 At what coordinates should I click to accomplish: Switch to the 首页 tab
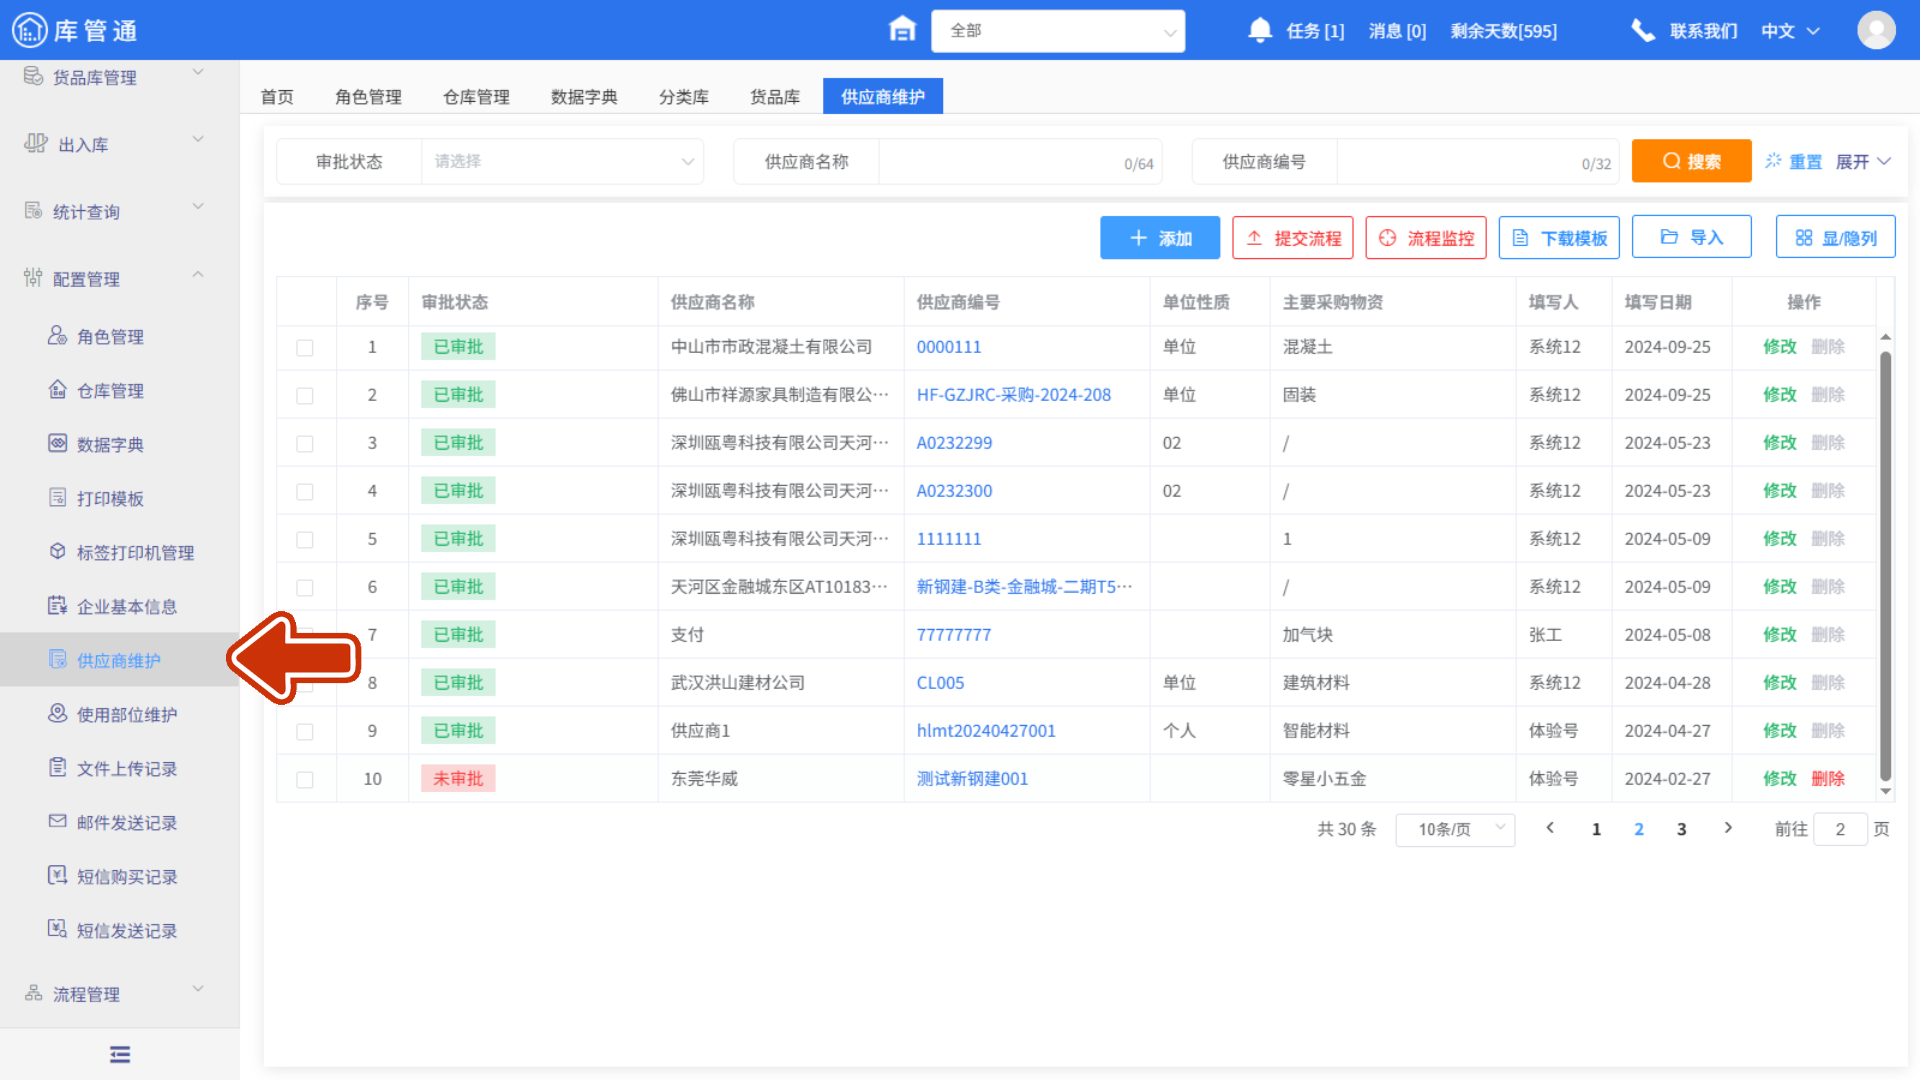tap(277, 97)
